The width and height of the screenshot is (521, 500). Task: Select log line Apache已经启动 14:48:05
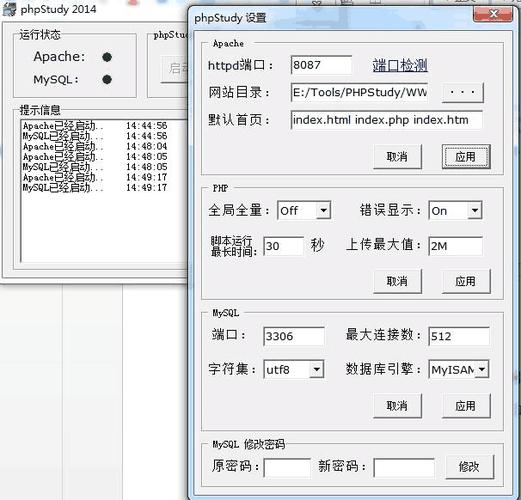[x=95, y=157]
